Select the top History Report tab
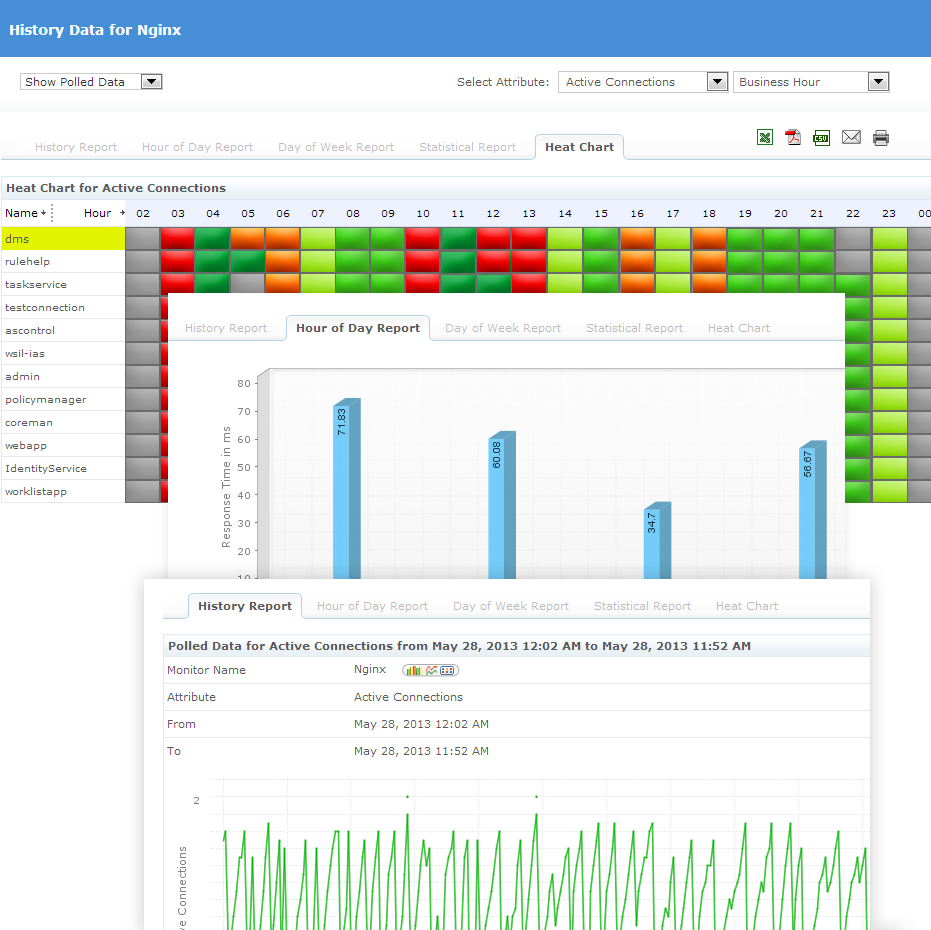 click(76, 147)
